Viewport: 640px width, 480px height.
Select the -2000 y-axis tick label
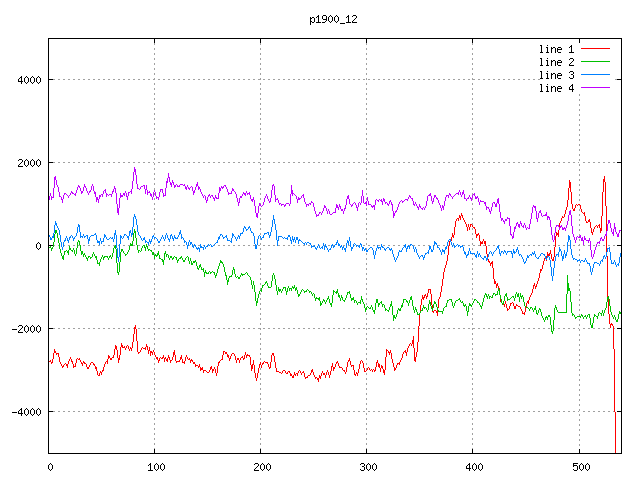pyautogui.click(x=24, y=329)
